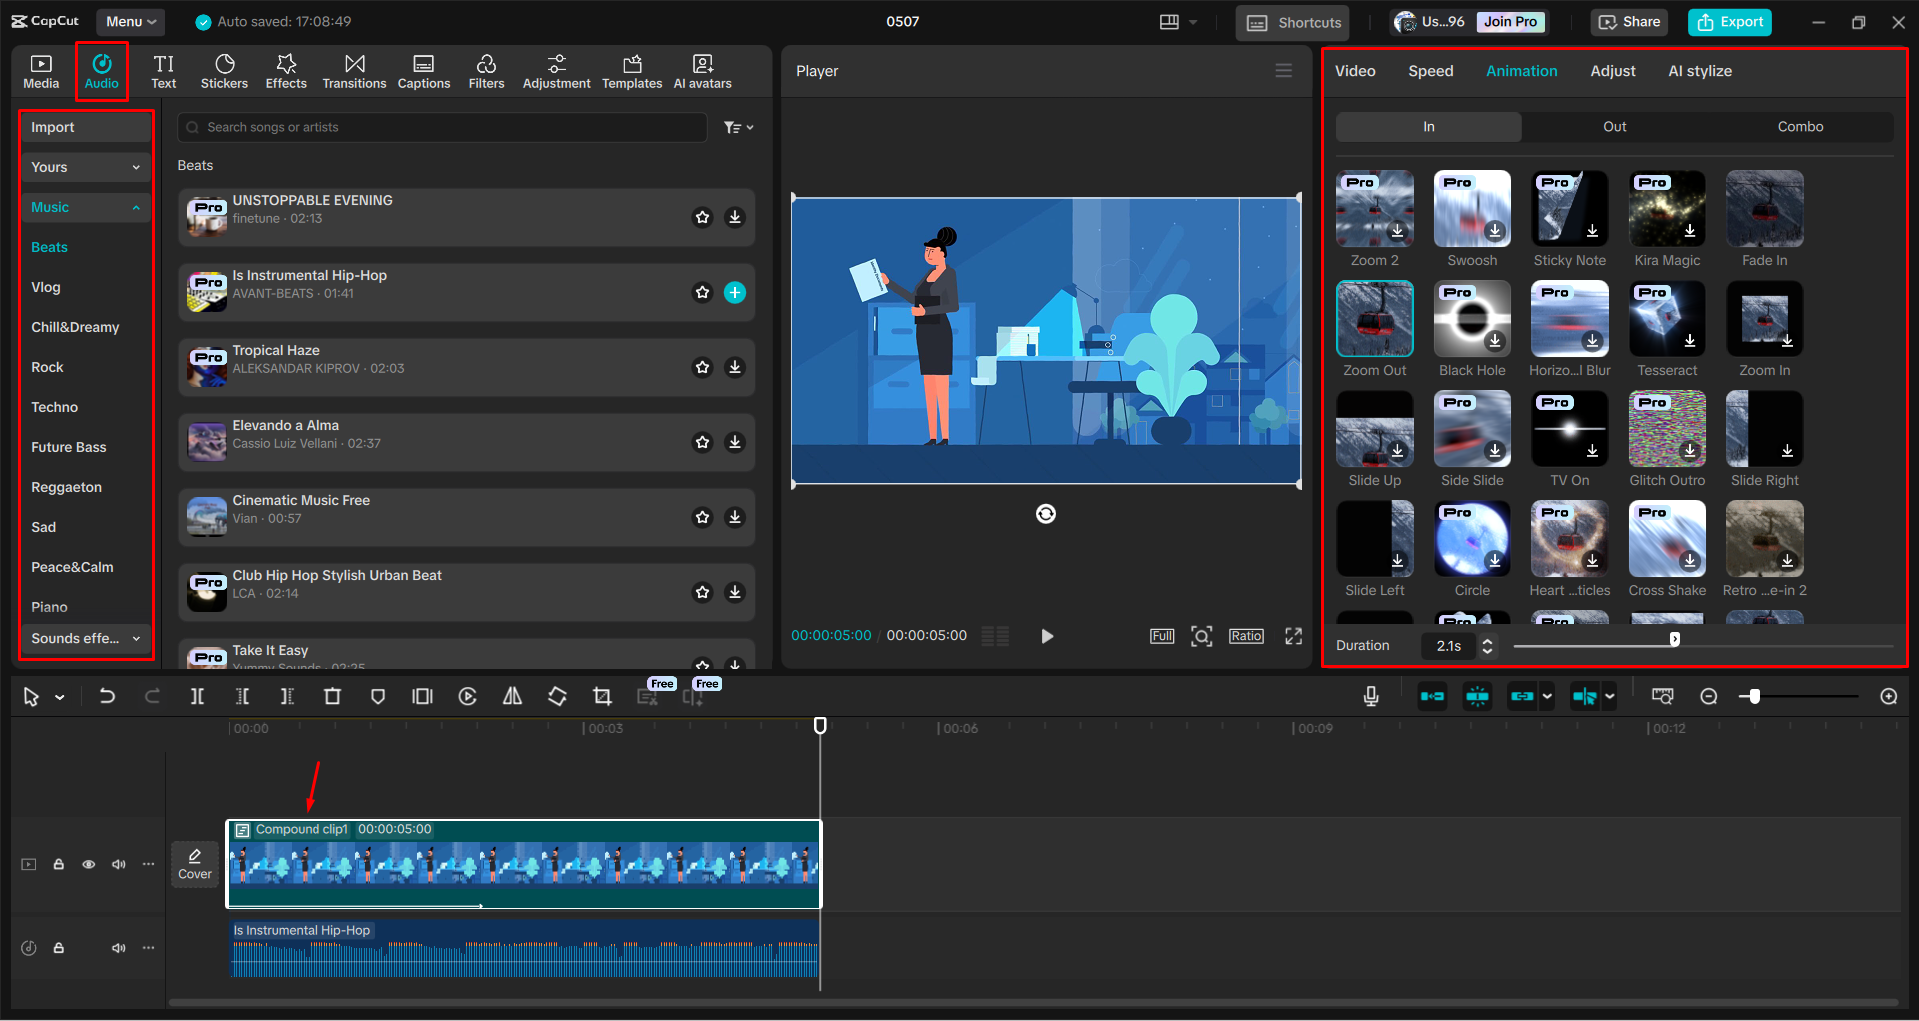This screenshot has width=1919, height=1021.
Task: Click the Export button
Action: click(1729, 21)
